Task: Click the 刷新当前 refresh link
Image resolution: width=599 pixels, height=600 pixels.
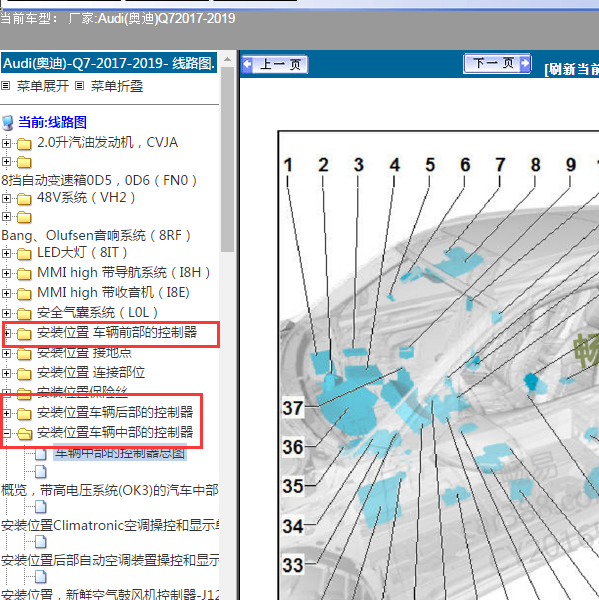Action: 572,69
